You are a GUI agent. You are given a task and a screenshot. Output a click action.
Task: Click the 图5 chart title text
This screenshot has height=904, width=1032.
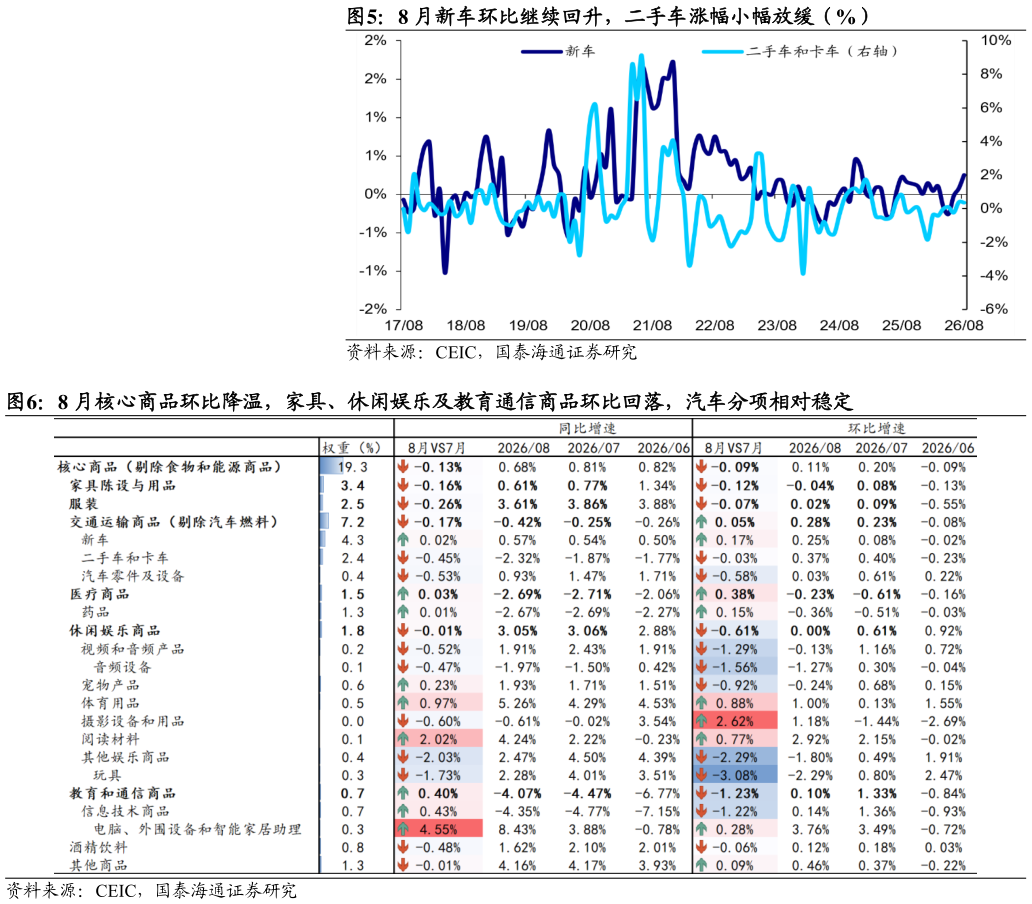[x=607, y=16]
